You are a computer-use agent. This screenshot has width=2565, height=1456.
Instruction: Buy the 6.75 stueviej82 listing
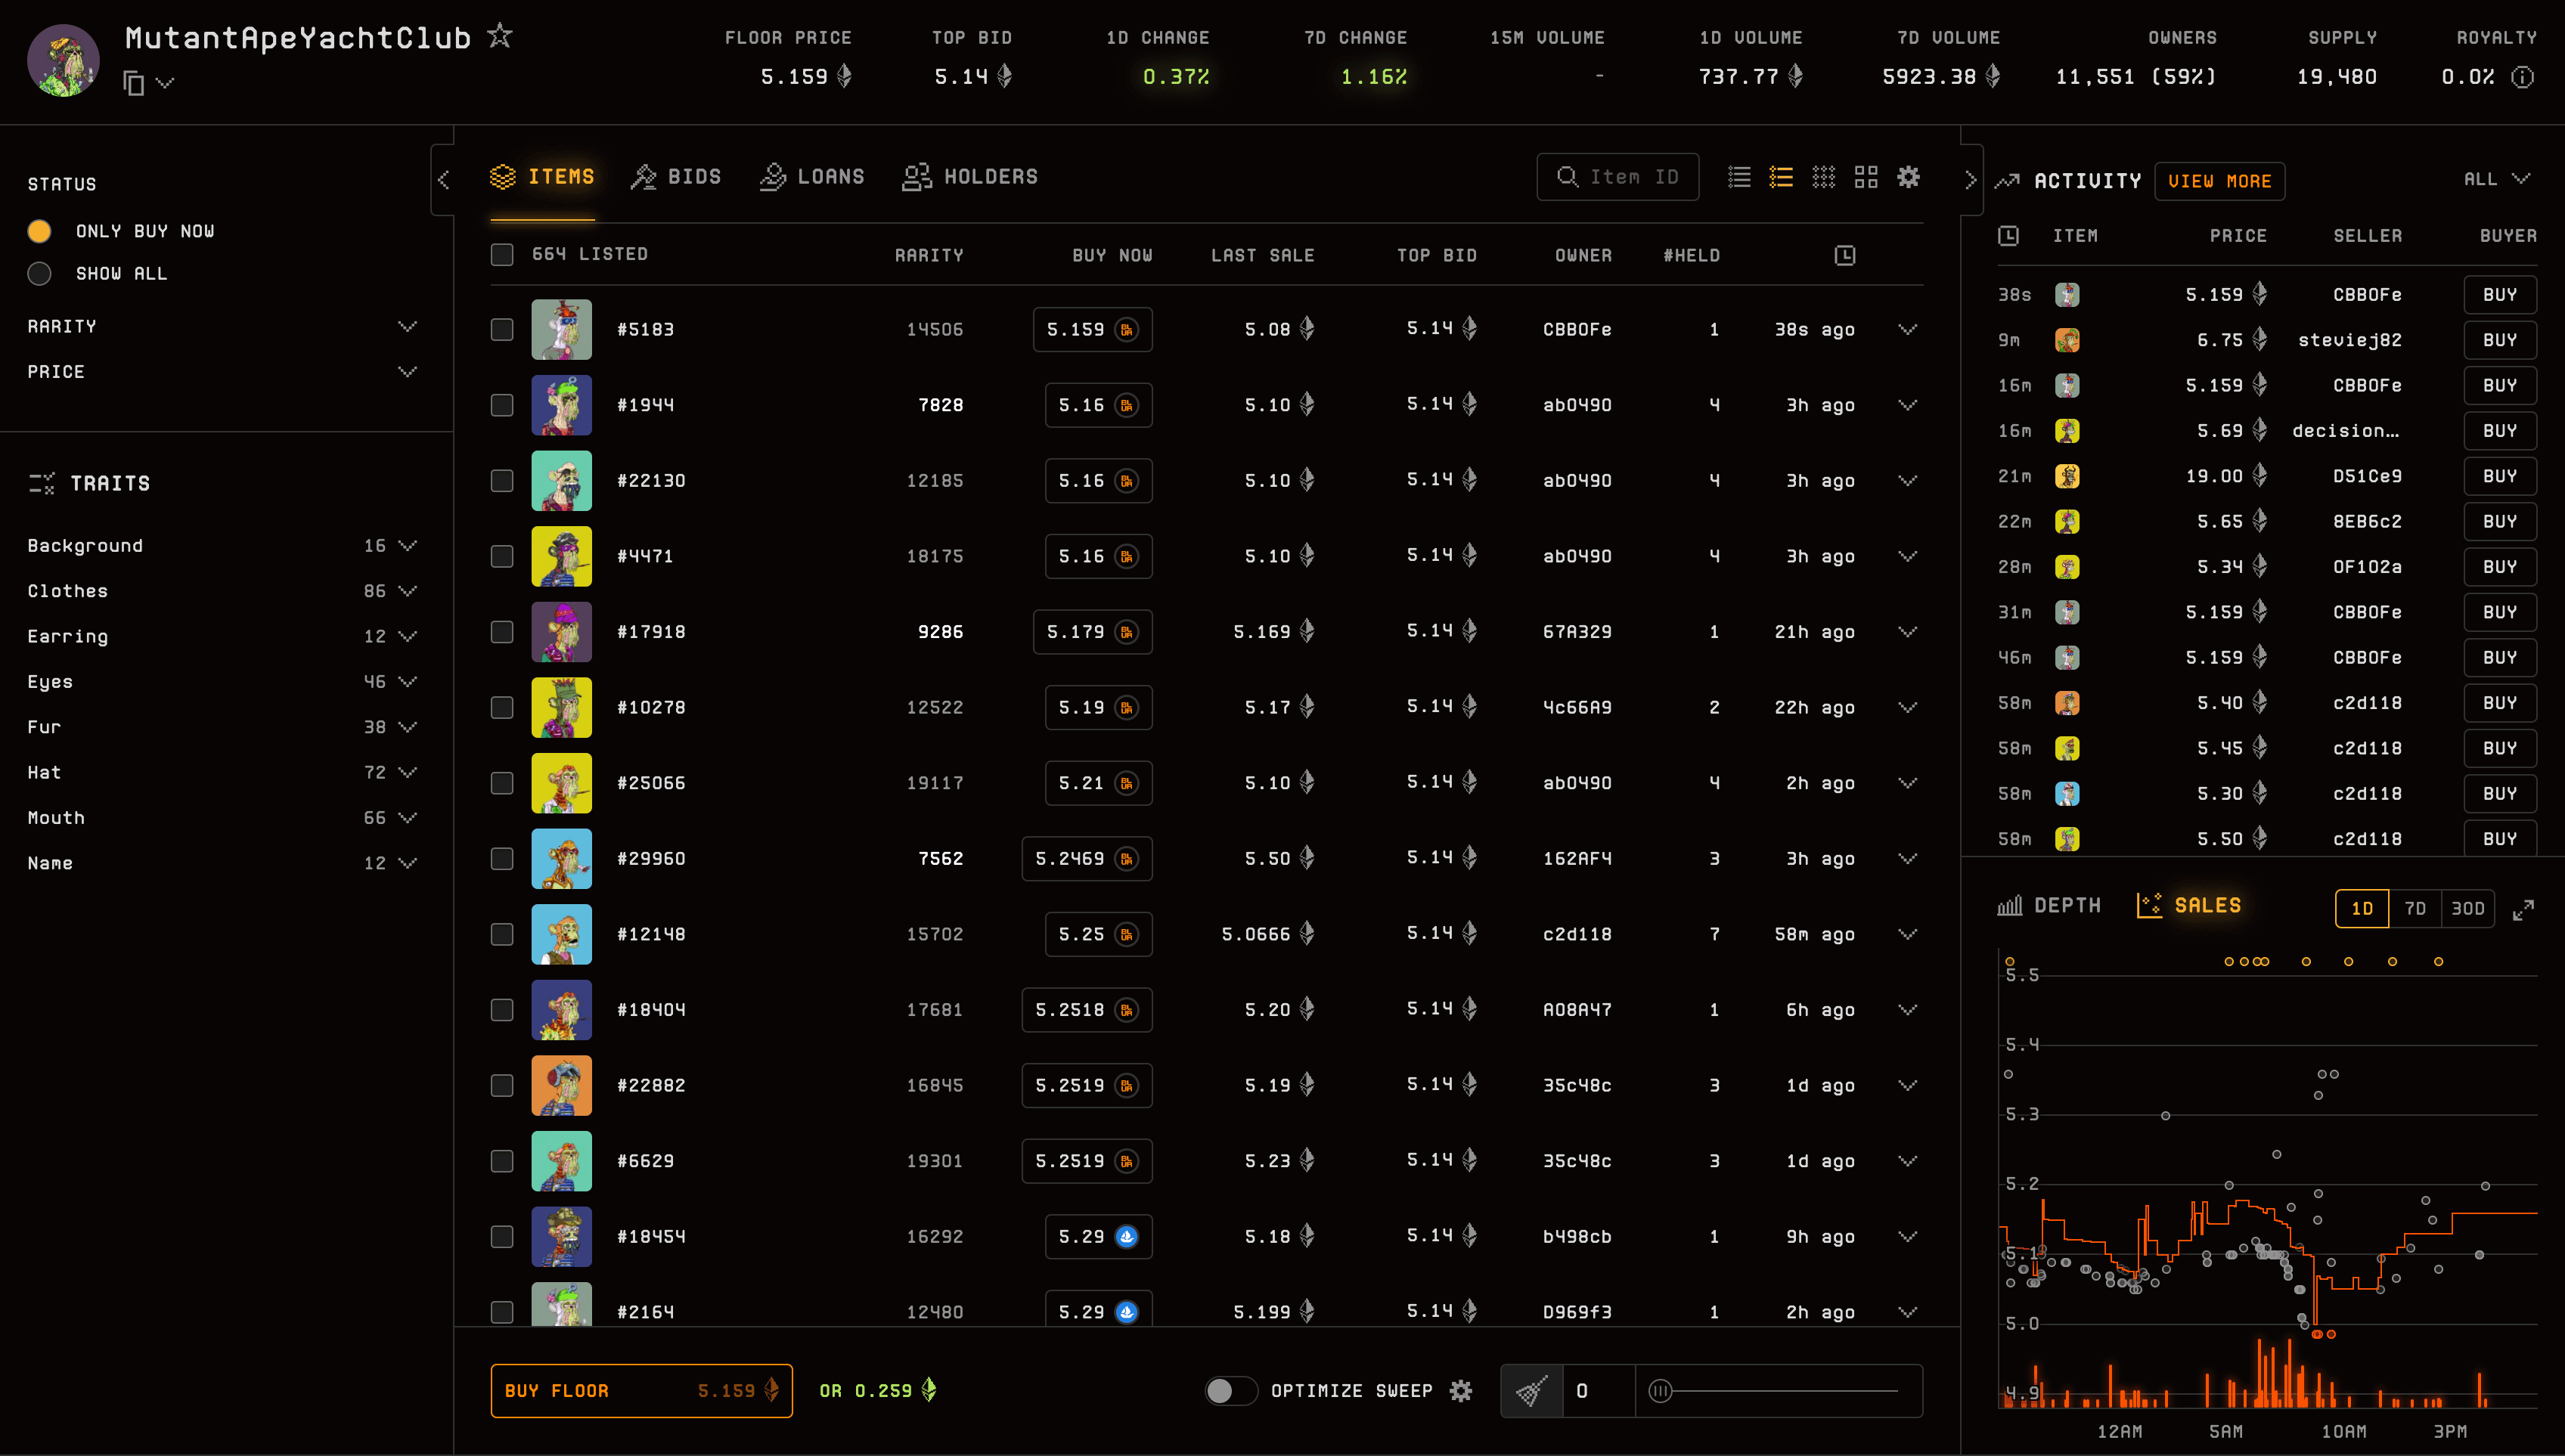click(2499, 340)
